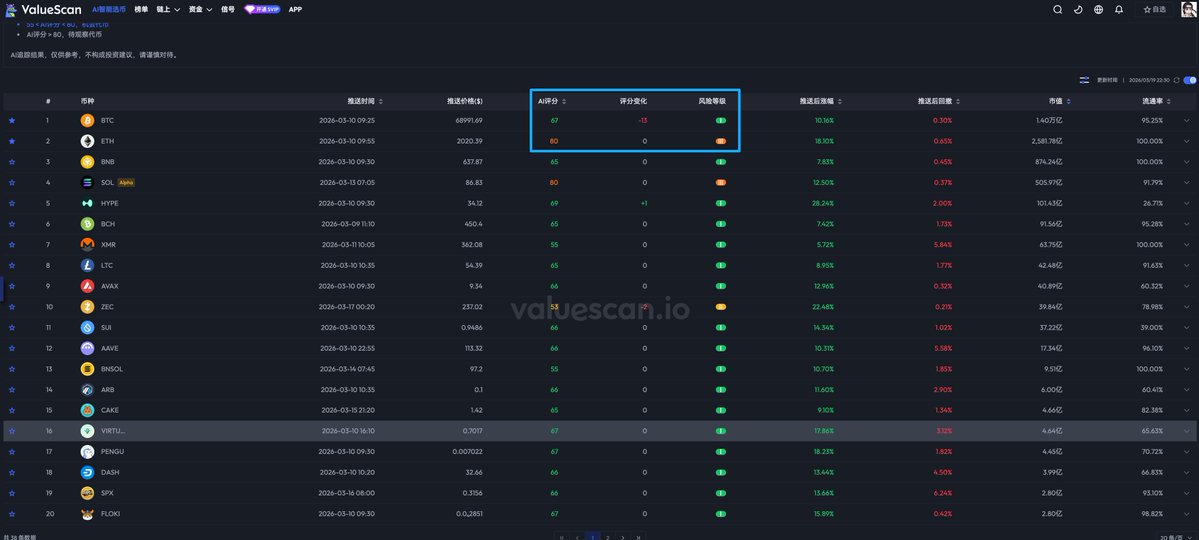Unstar ETH from favorites

[11, 141]
